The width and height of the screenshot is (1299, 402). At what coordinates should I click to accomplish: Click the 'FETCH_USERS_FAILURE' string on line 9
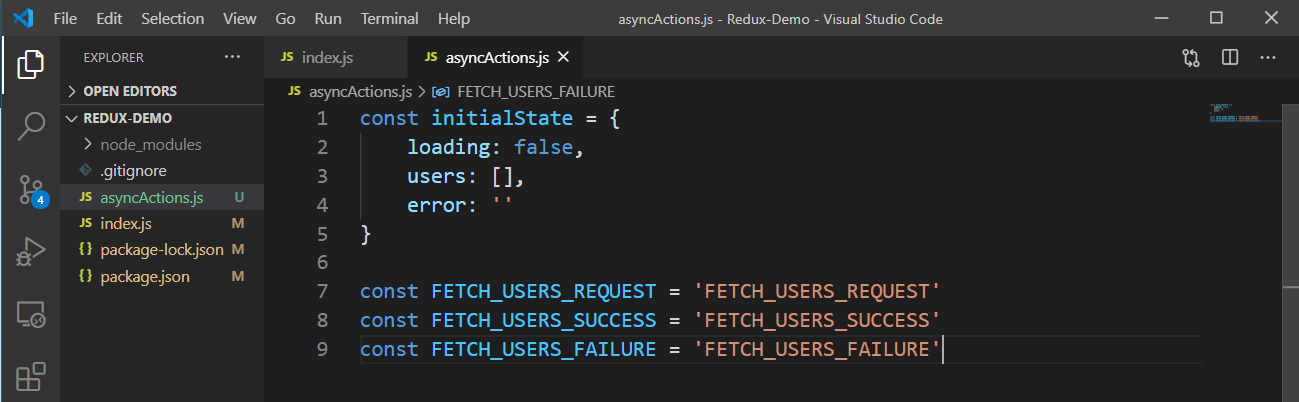[x=818, y=349]
